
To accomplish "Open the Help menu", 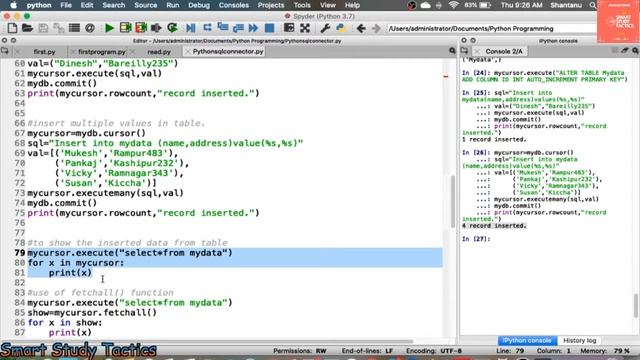I will [x=352, y=5].
